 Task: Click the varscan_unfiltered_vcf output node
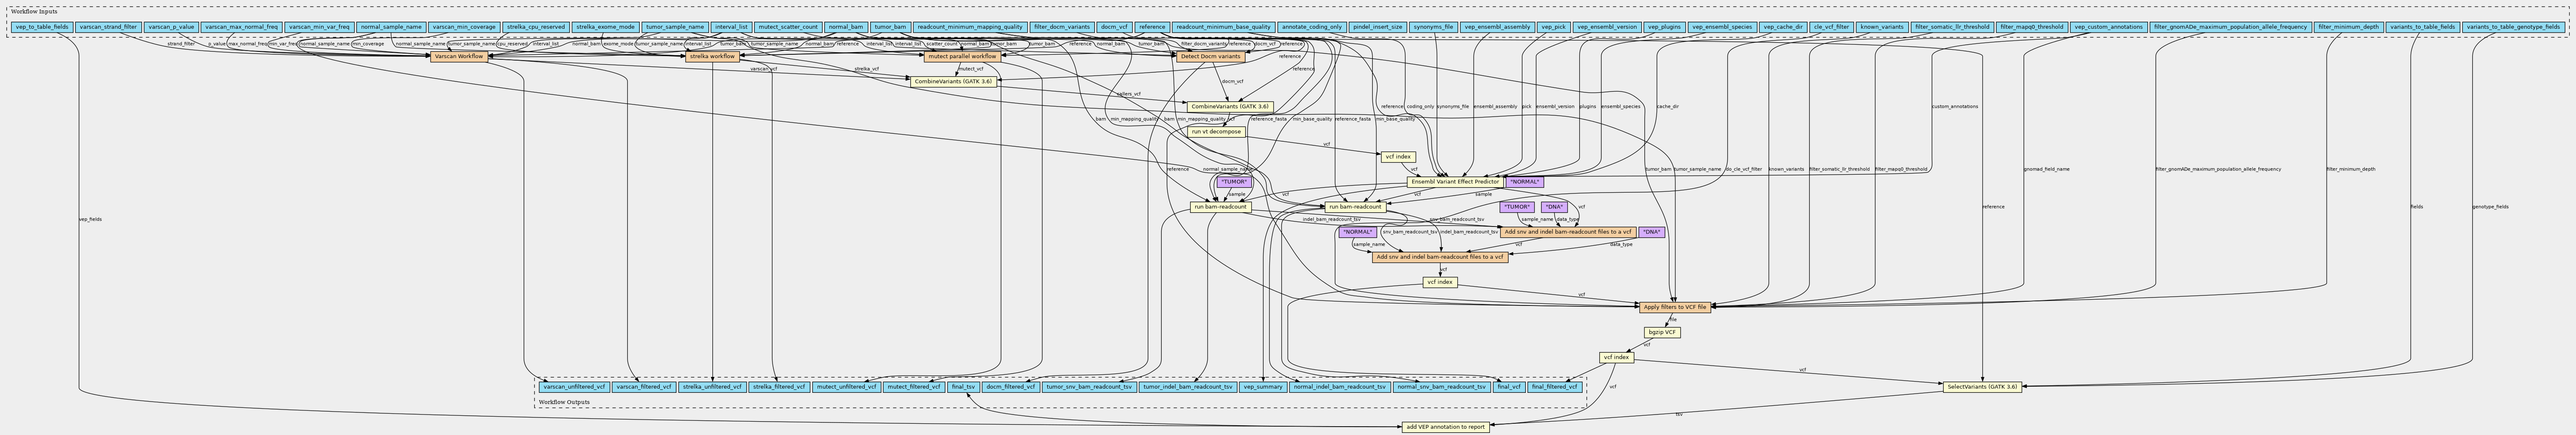[x=574, y=386]
